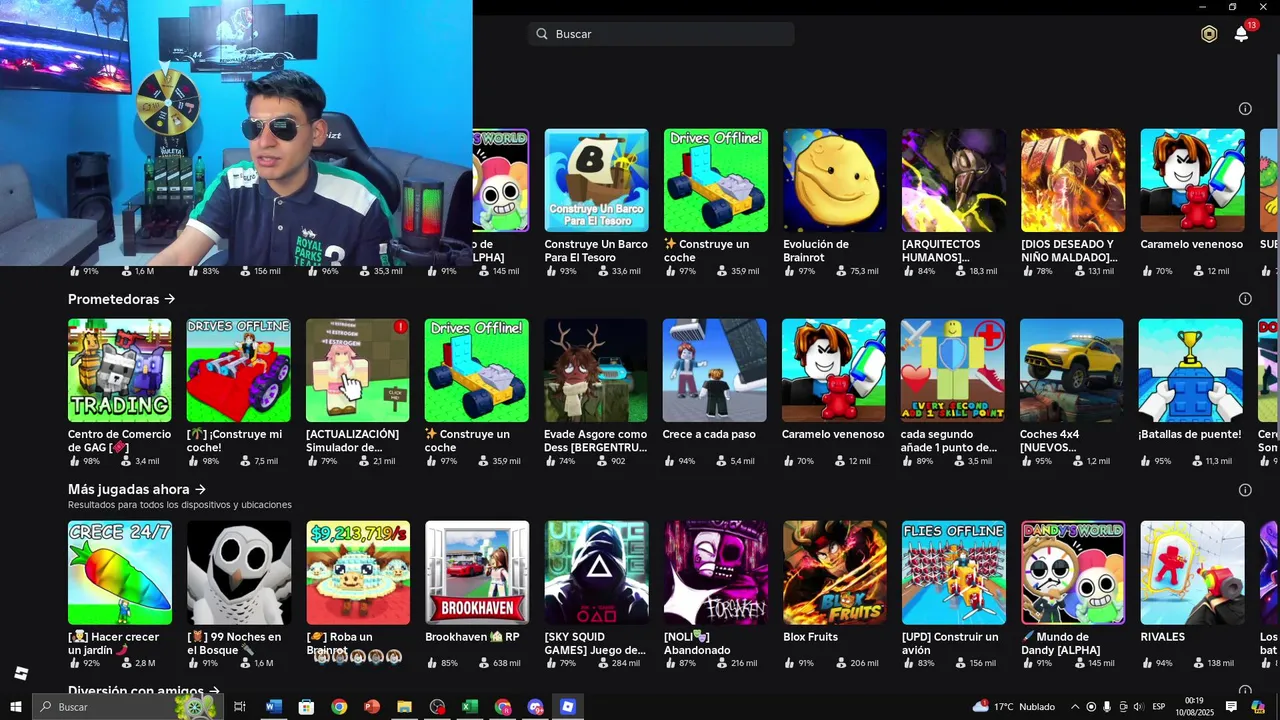Focus the Windows taskbar Buscar search box
The image size is (1280, 720).
(x=127, y=707)
